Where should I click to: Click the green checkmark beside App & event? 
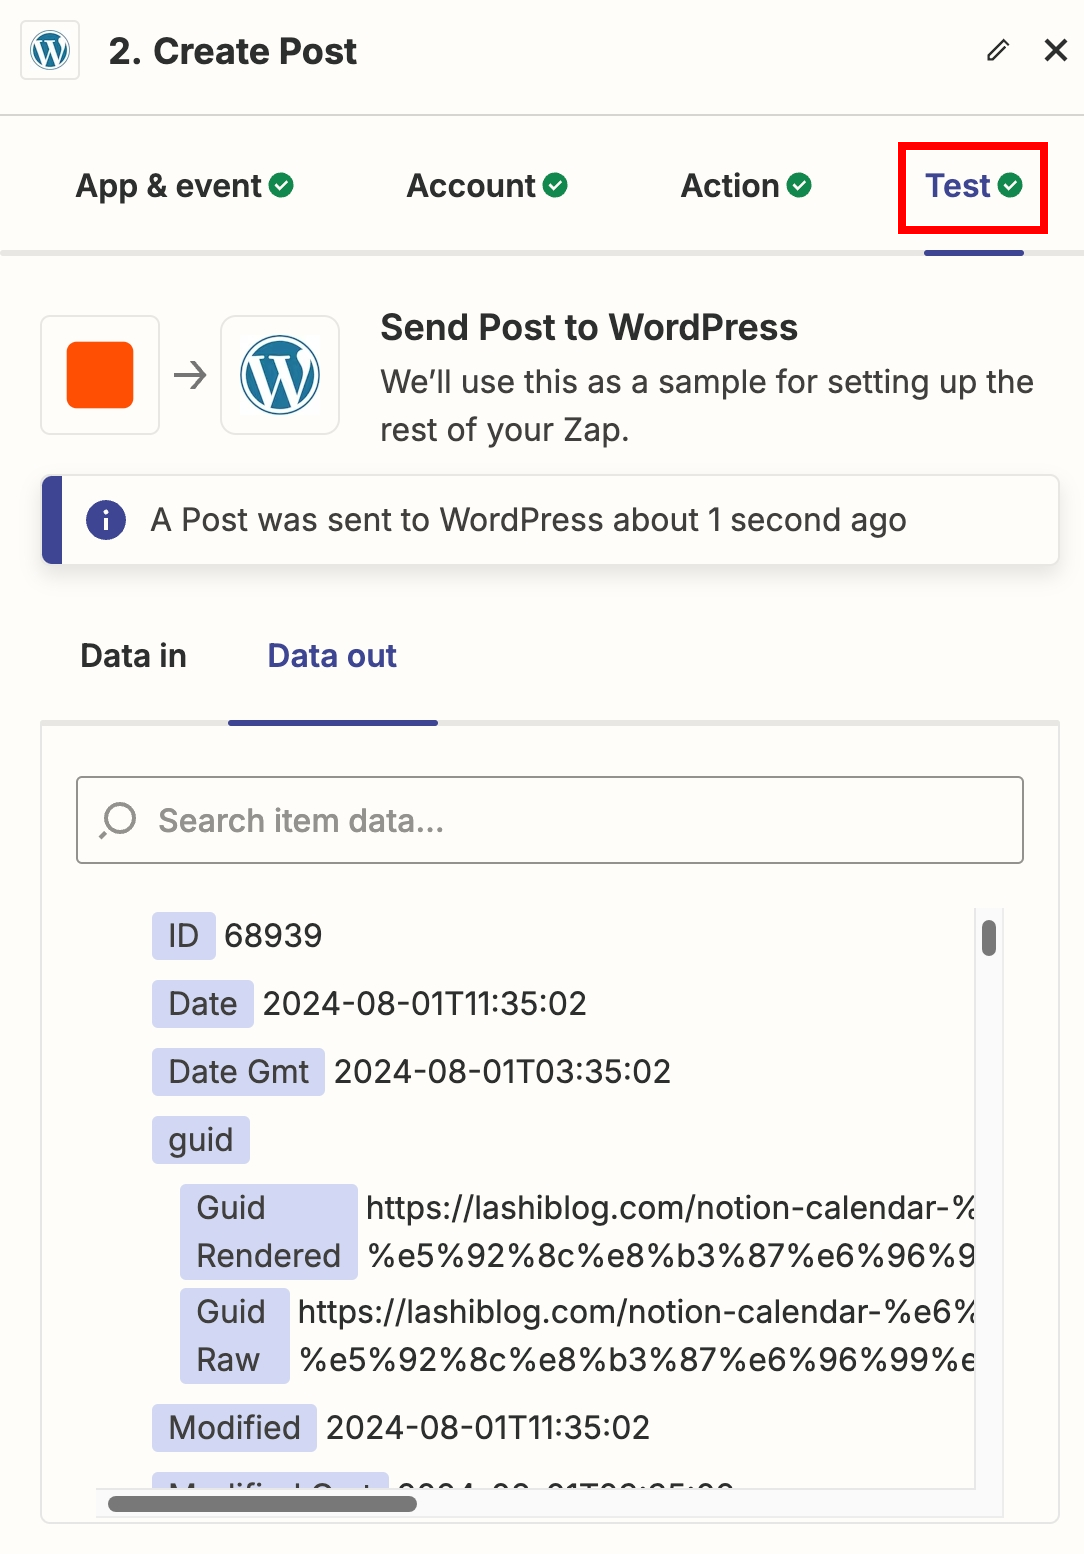282,185
